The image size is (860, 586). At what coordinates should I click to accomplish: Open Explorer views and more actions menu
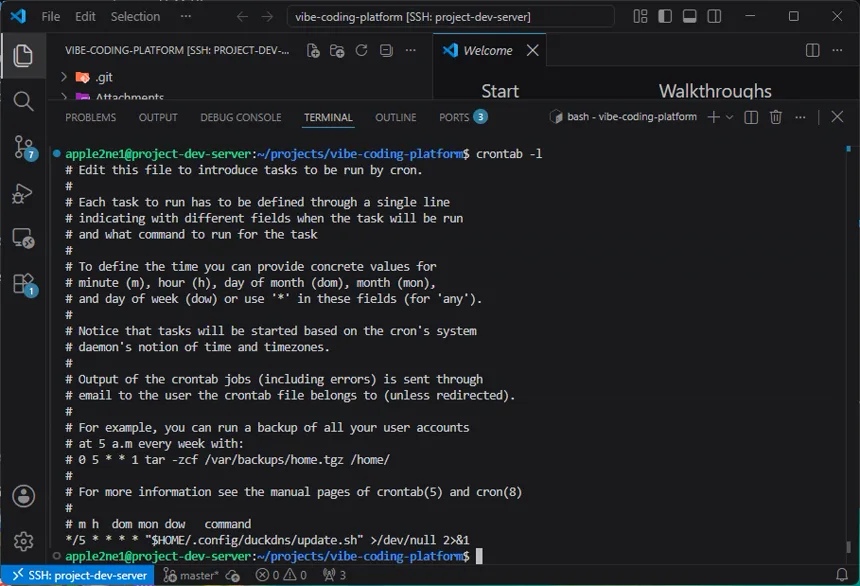coord(410,50)
